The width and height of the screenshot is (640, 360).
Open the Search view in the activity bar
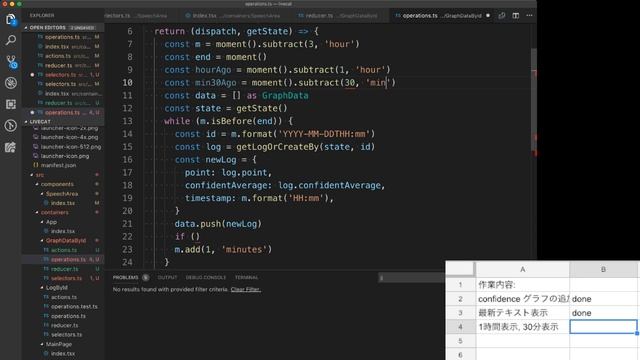11,40
